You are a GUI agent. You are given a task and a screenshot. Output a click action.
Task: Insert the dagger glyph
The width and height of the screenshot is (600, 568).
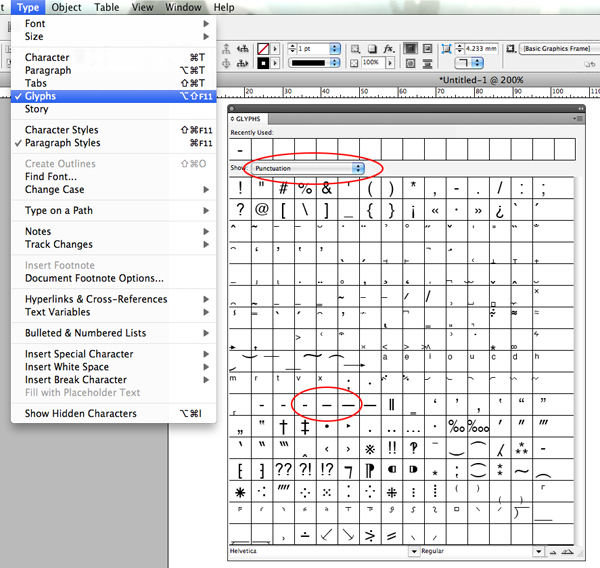coord(283,426)
